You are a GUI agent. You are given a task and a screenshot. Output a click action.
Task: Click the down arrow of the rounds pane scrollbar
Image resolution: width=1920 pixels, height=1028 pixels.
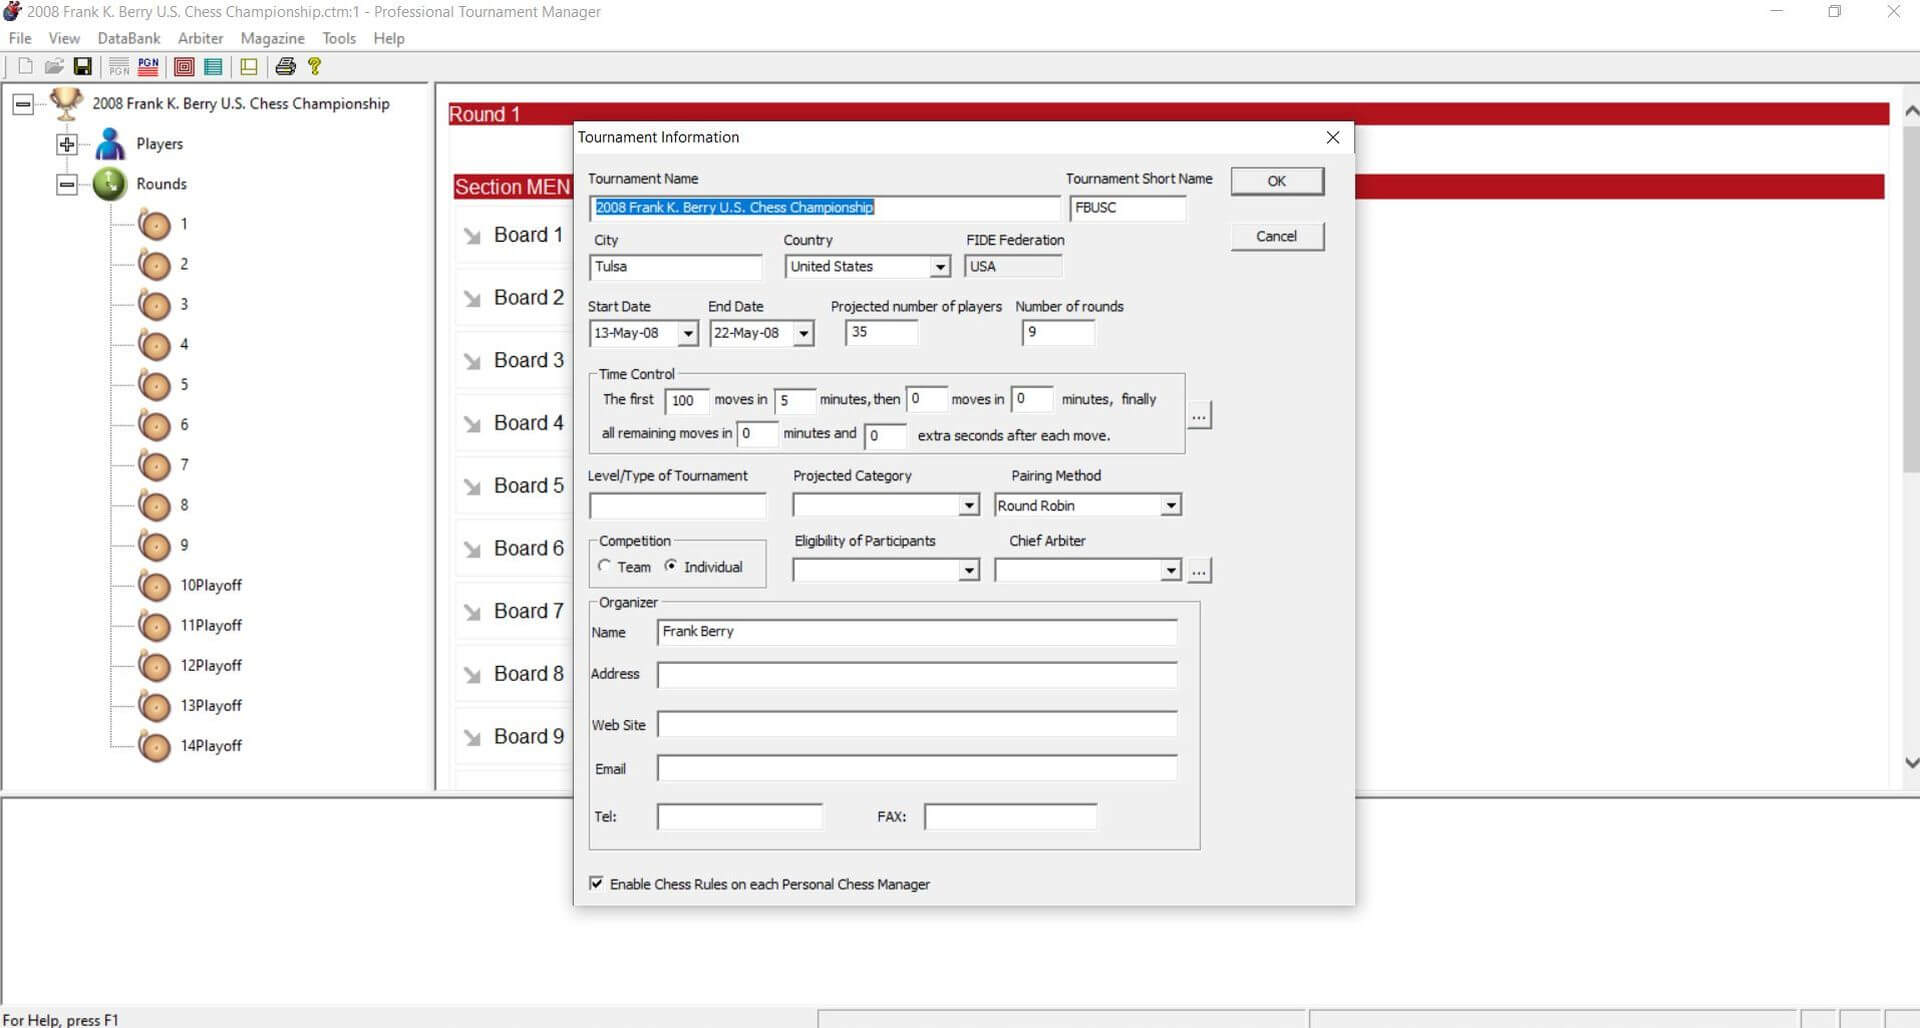[x=1911, y=763]
